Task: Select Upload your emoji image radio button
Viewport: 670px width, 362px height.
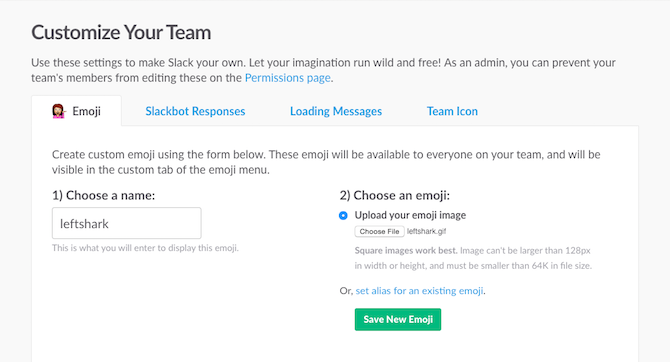Action: coord(343,215)
